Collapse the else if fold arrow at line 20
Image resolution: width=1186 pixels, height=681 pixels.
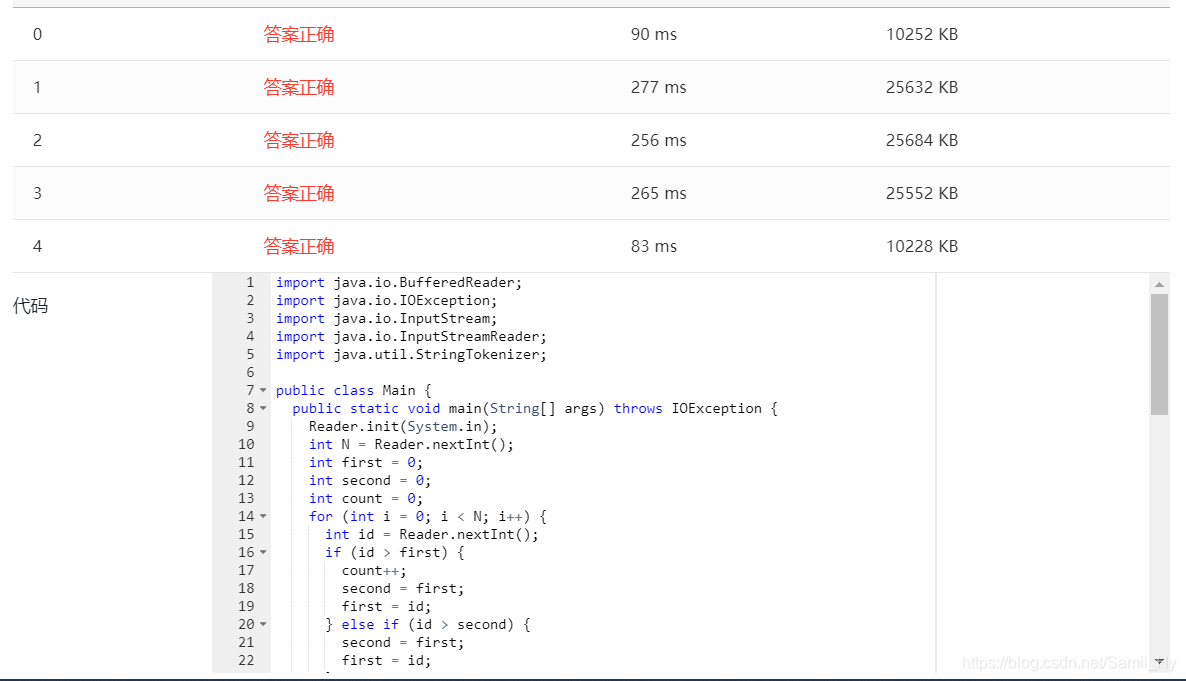click(263, 625)
